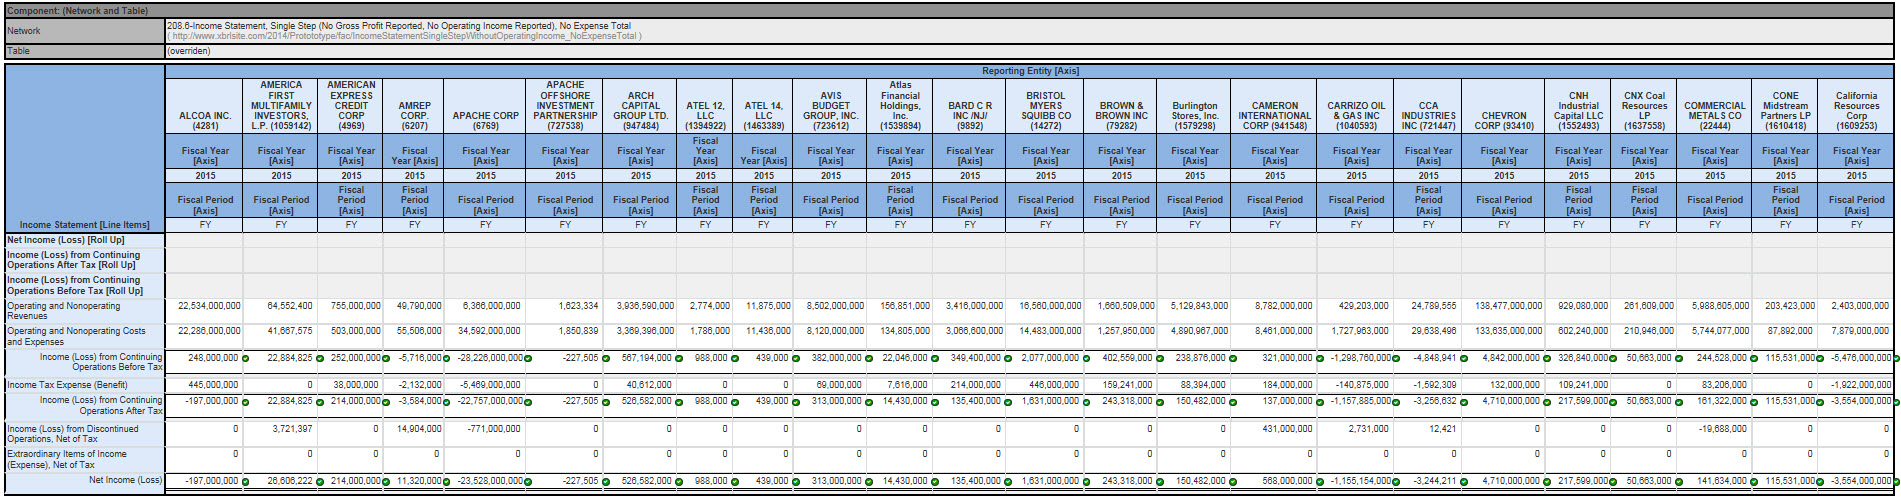Click green icon beside Atlas Financial Net Income 14,430,000 in bottom row
Viewport: 1901px width, 499px height.
point(935,482)
